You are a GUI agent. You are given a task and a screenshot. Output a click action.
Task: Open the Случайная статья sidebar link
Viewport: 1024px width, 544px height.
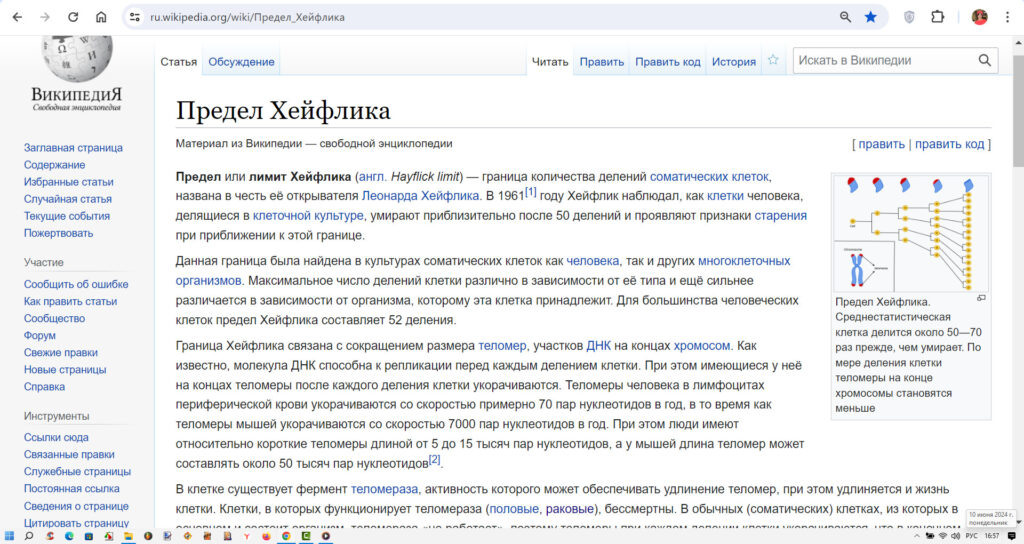click(x=68, y=199)
